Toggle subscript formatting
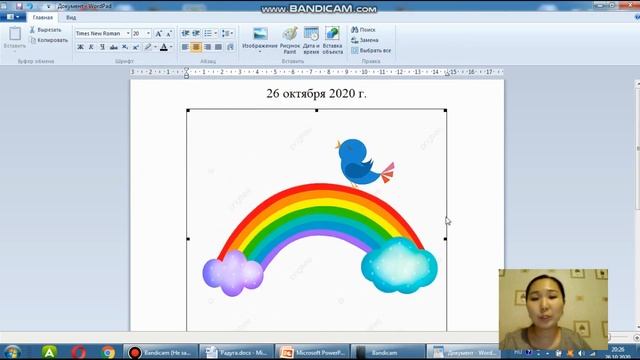The image size is (640, 360). [125, 47]
